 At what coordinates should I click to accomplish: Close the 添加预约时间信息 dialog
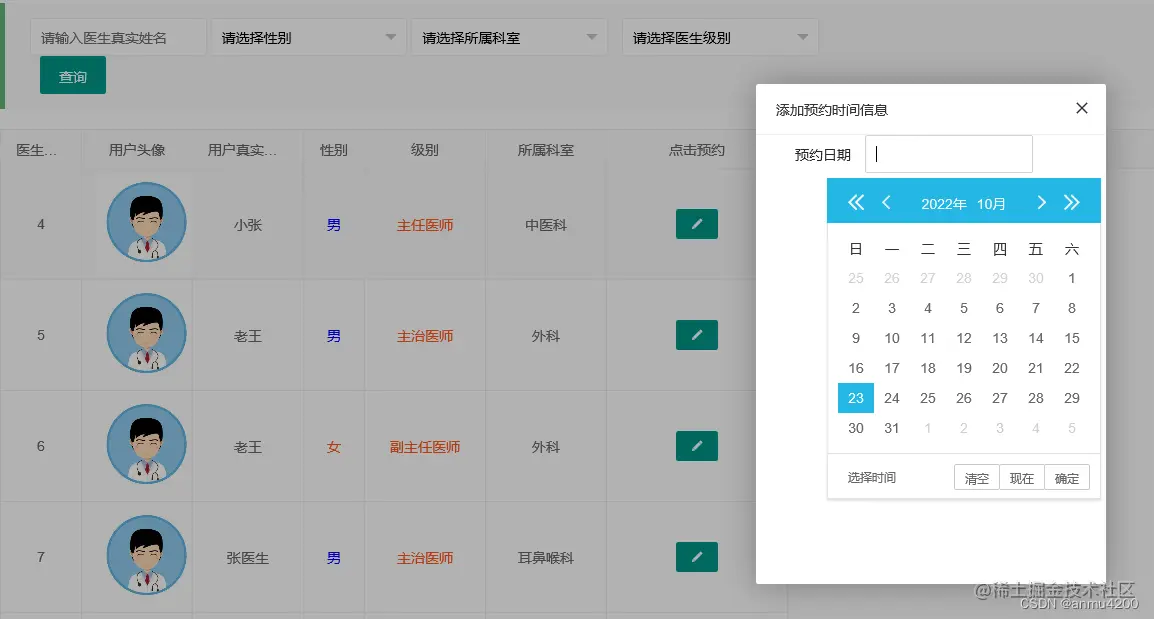coord(1081,108)
